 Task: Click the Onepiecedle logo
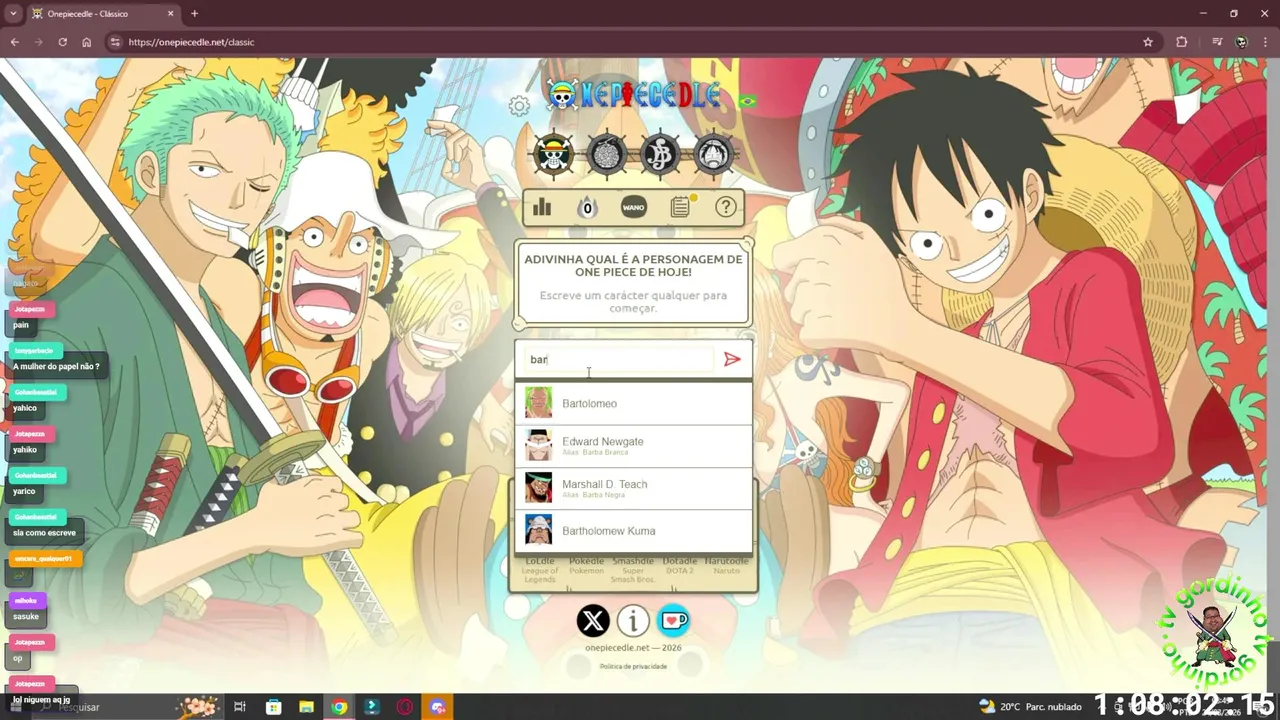click(x=634, y=96)
